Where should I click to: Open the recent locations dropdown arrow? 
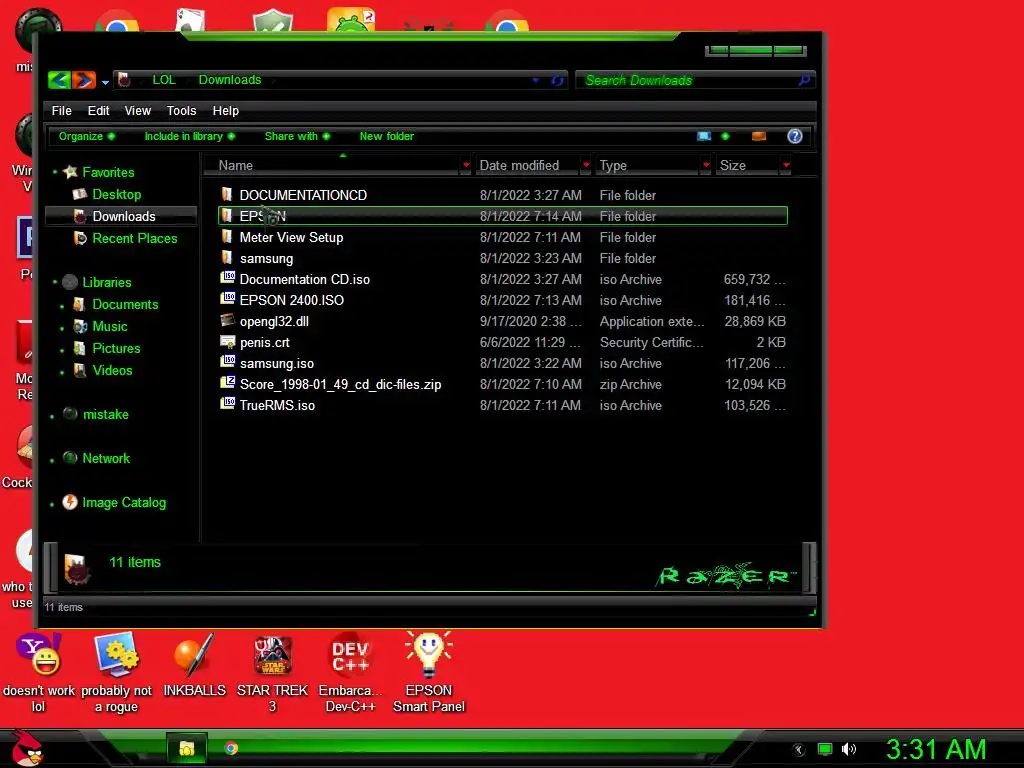(x=105, y=82)
